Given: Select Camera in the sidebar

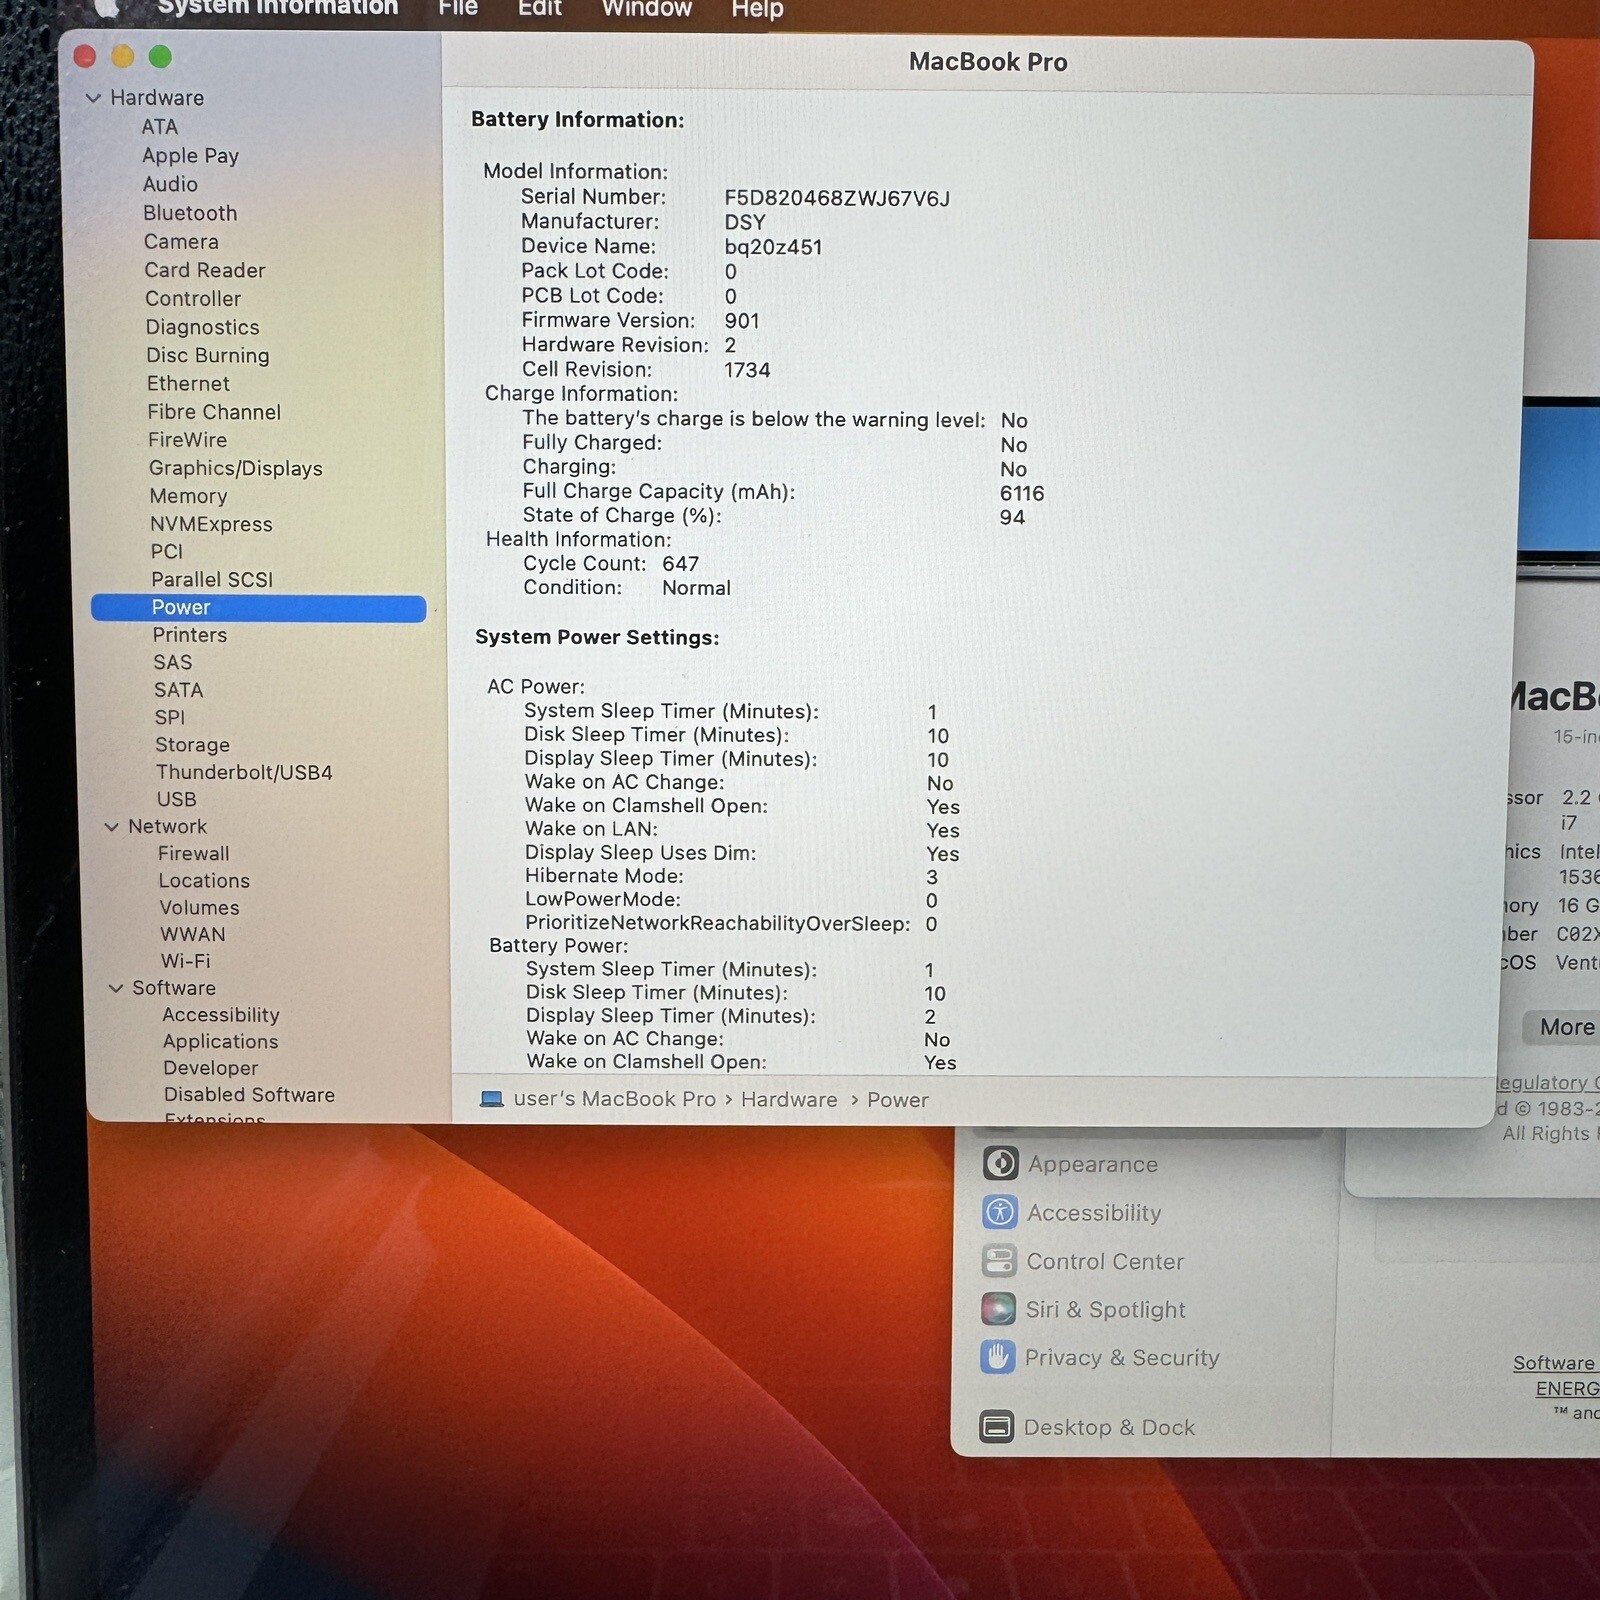Looking at the screenshot, I should coord(181,242).
